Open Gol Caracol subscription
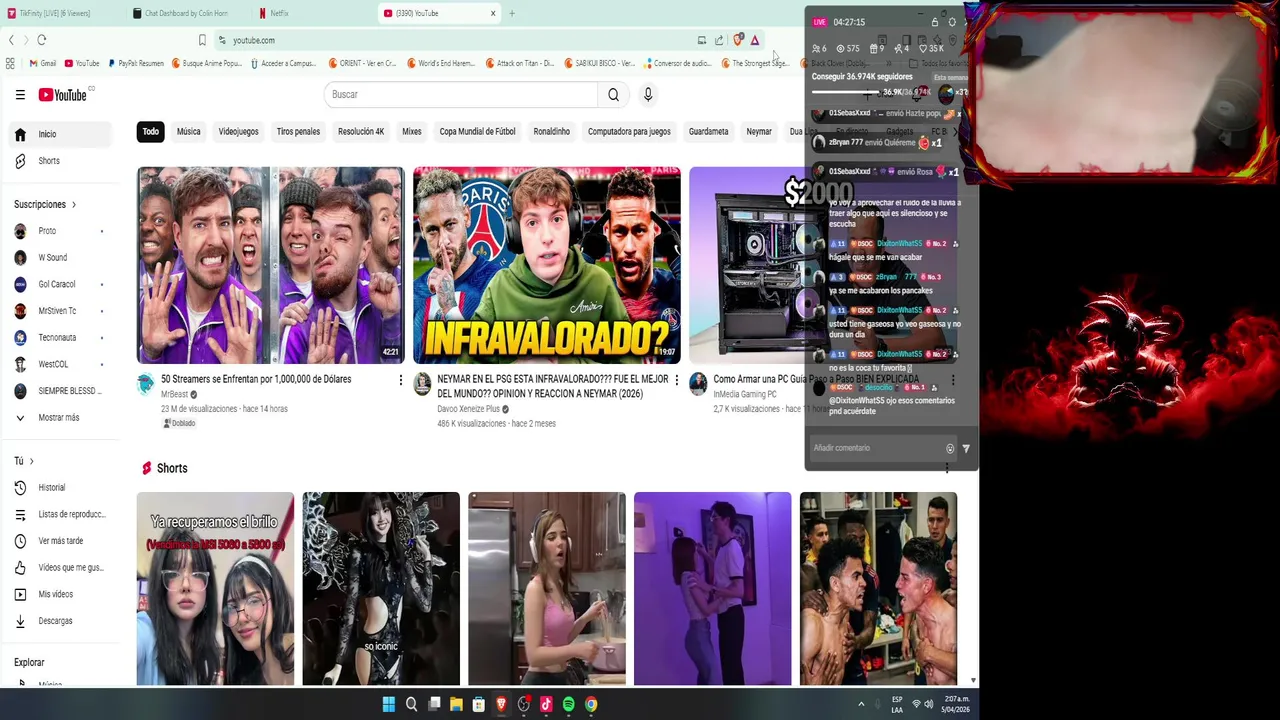Image resolution: width=1280 pixels, height=720 pixels. coord(60,284)
